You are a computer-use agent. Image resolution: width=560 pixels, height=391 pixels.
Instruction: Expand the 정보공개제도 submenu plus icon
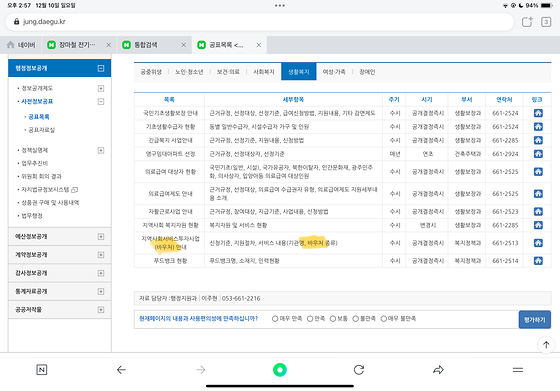[x=101, y=88]
